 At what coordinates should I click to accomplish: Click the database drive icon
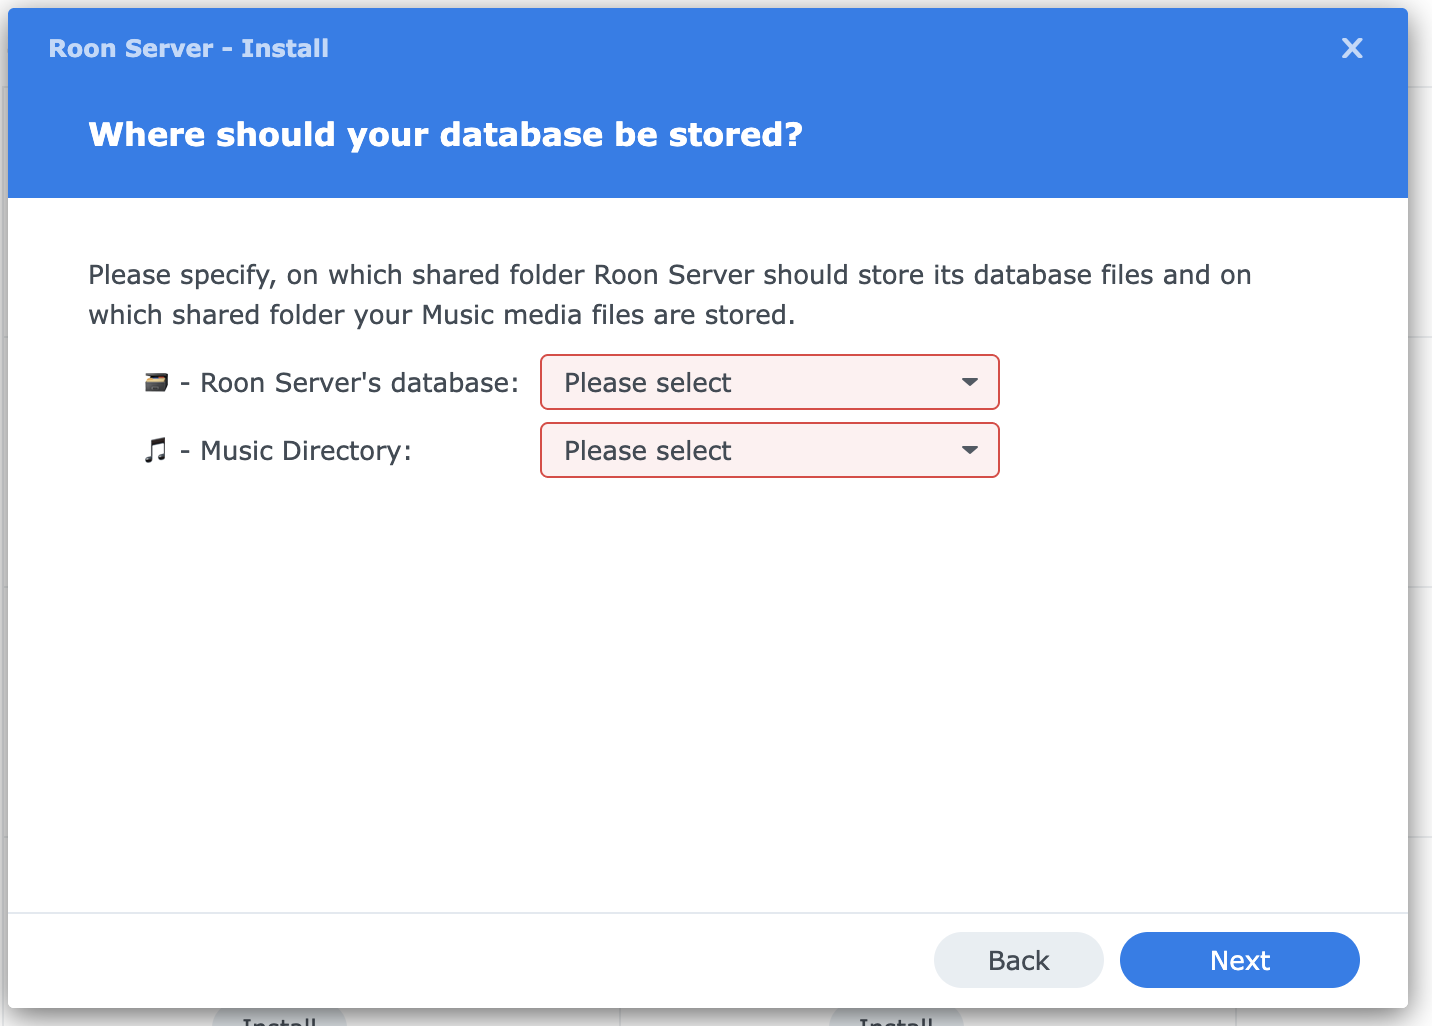click(x=156, y=382)
